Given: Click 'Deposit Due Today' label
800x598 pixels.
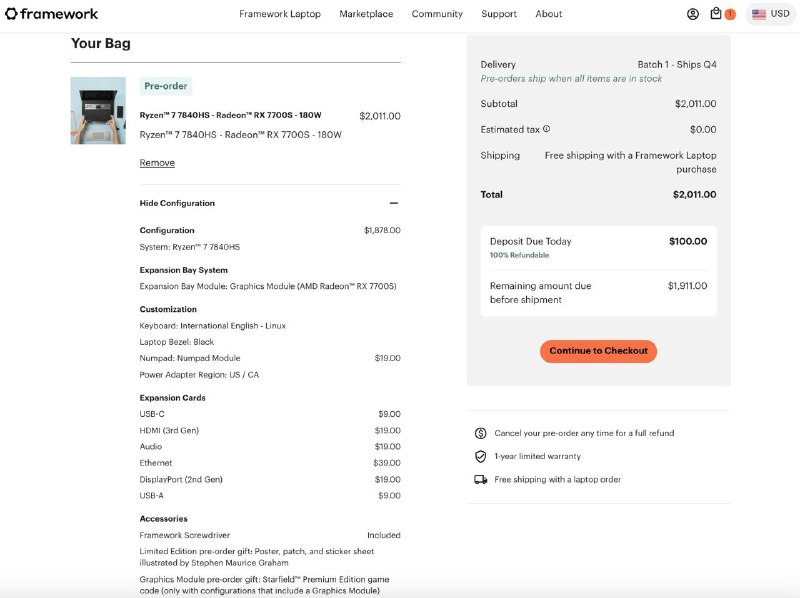Looking at the screenshot, I should [531, 241].
